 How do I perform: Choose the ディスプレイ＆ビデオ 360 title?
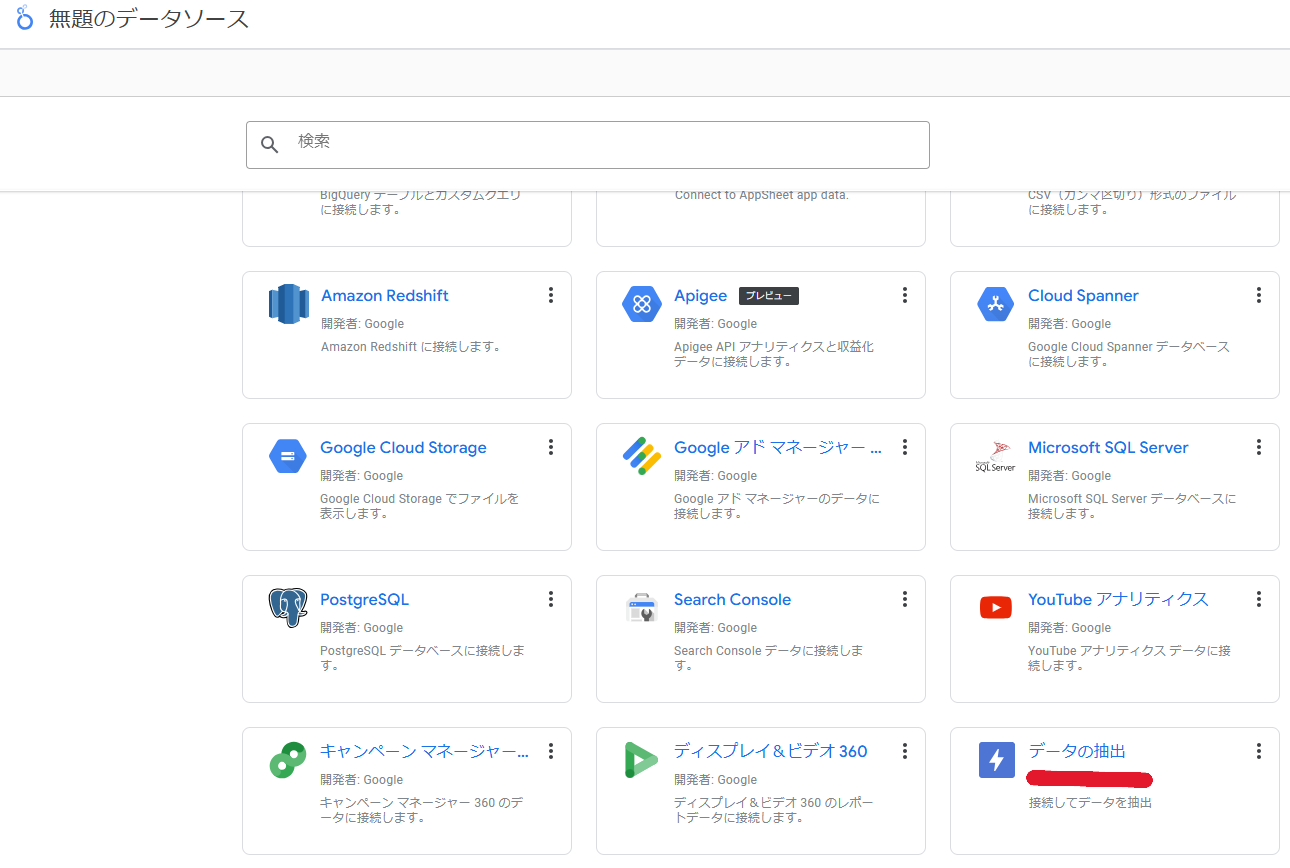click(x=771, y=752)
